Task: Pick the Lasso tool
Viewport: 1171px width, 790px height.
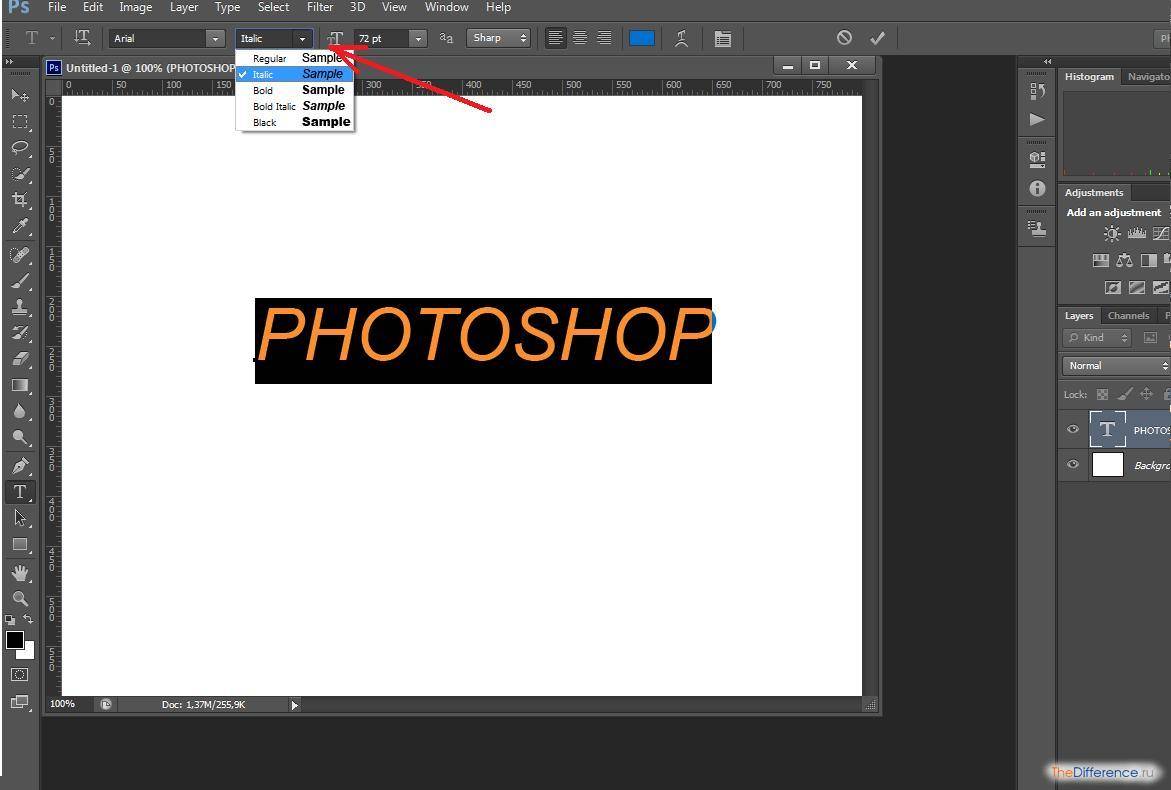Action: [19, 148]
